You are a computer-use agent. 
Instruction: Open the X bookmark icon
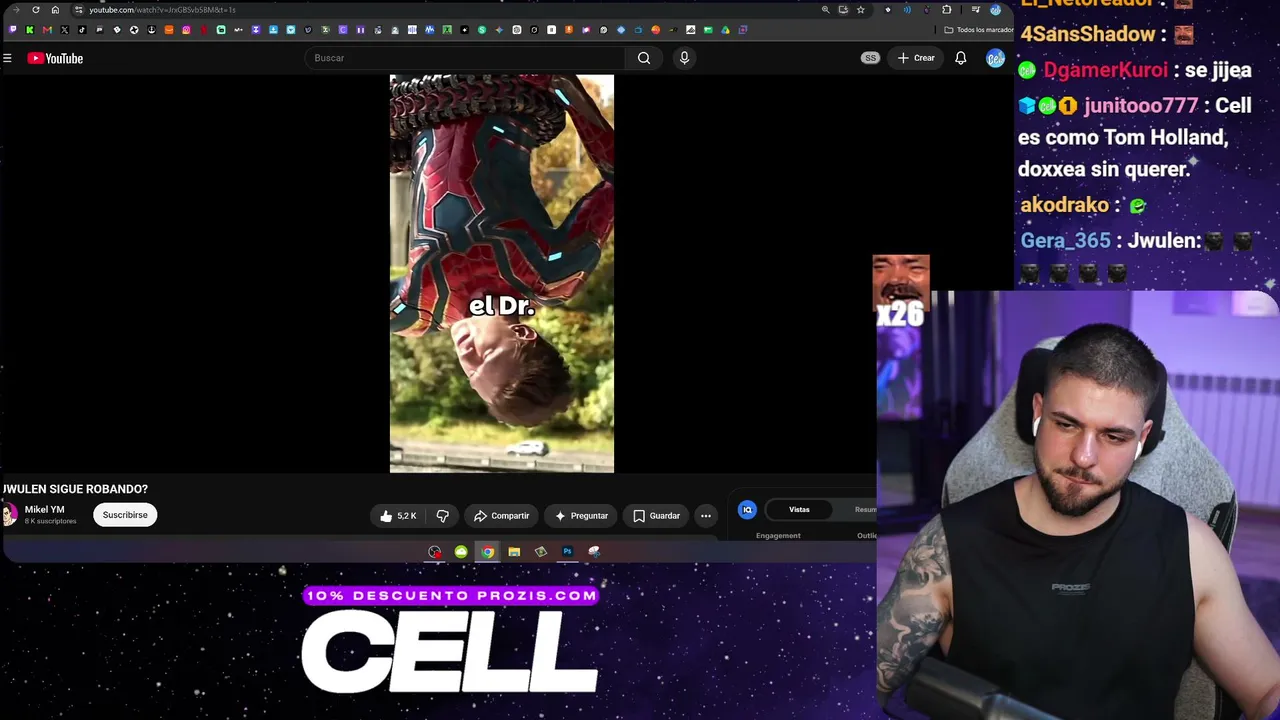tap(64, 30)
